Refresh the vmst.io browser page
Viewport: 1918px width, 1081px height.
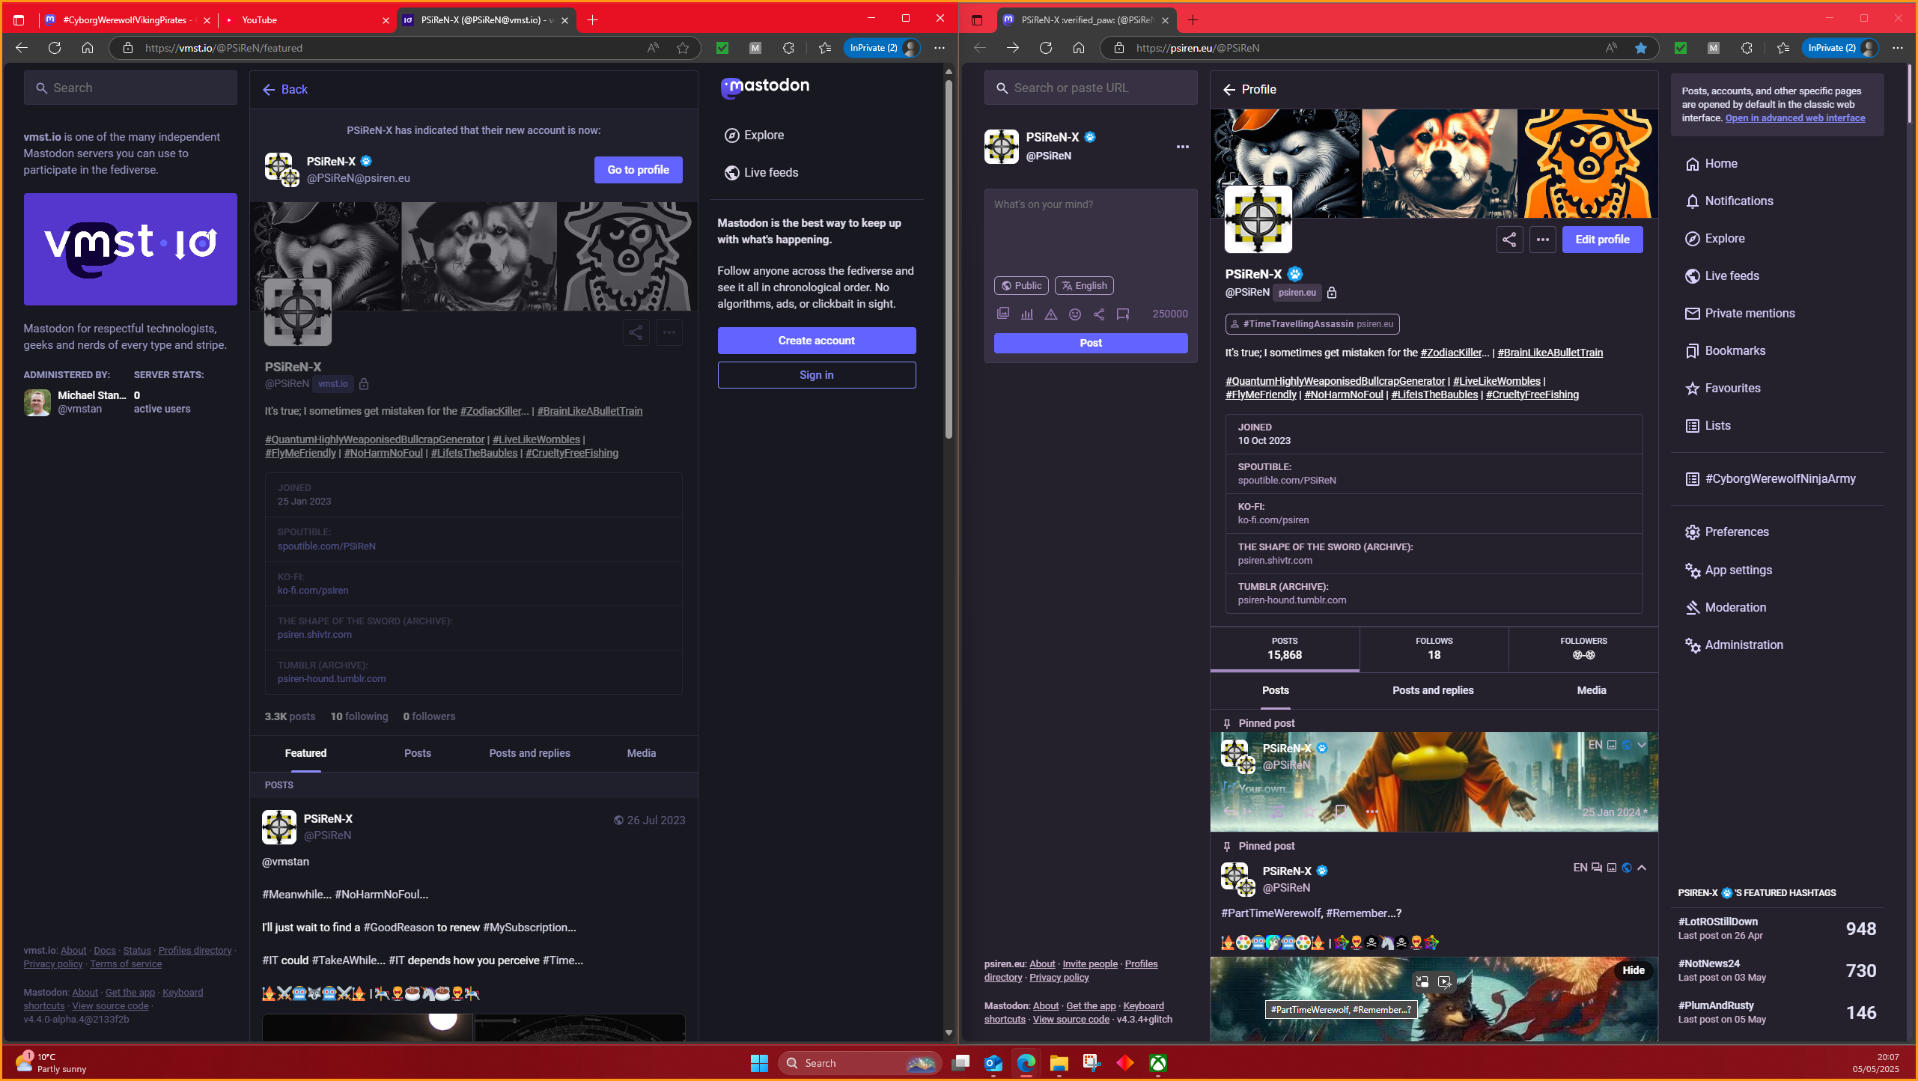point(55,48)
